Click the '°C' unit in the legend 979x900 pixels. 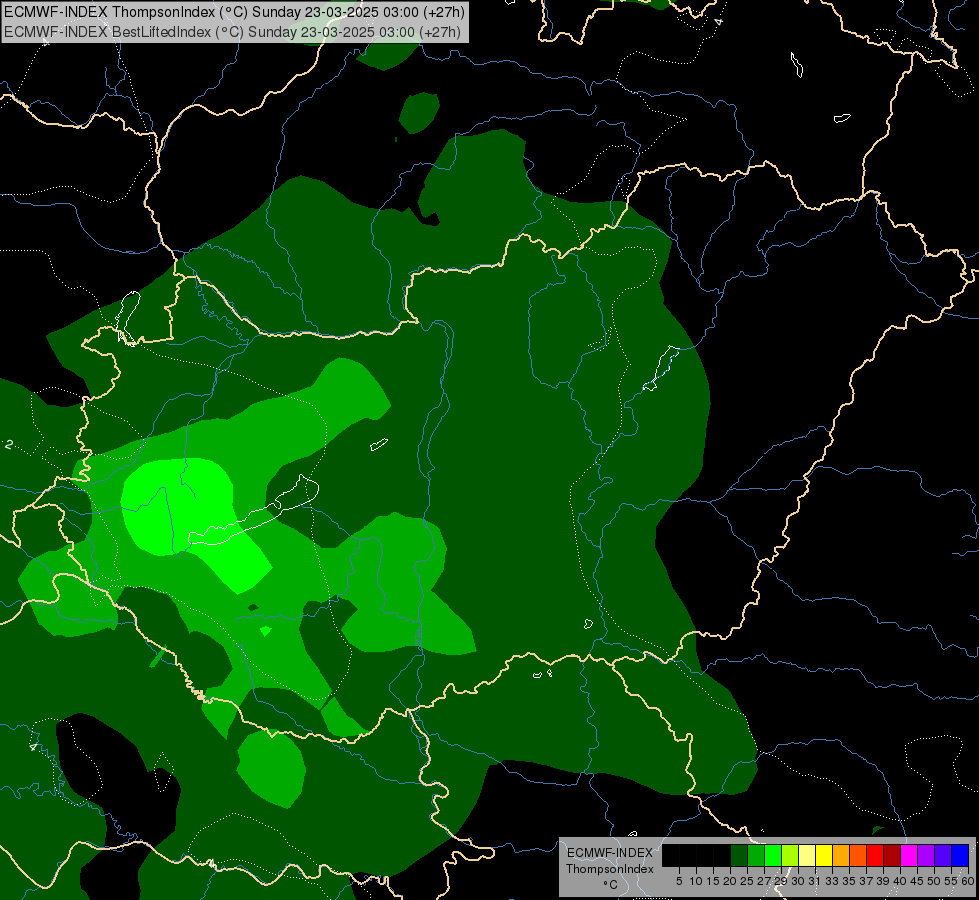click(610, 884)
